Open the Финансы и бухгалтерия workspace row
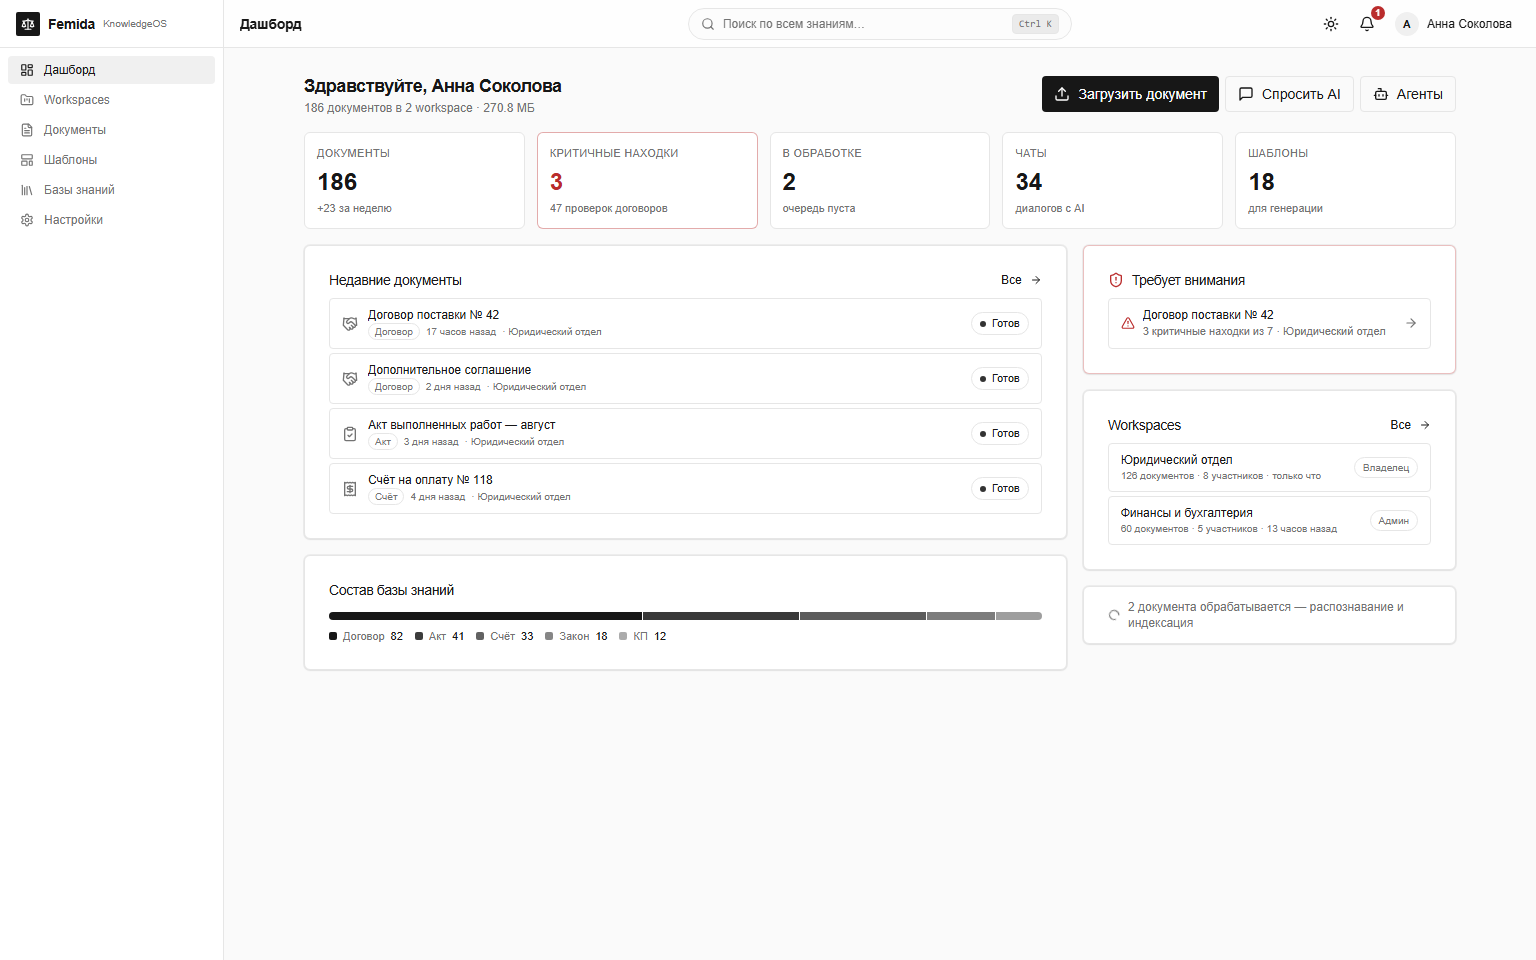The width and height of the screenshot is (1536, 960). point(1269,521)
